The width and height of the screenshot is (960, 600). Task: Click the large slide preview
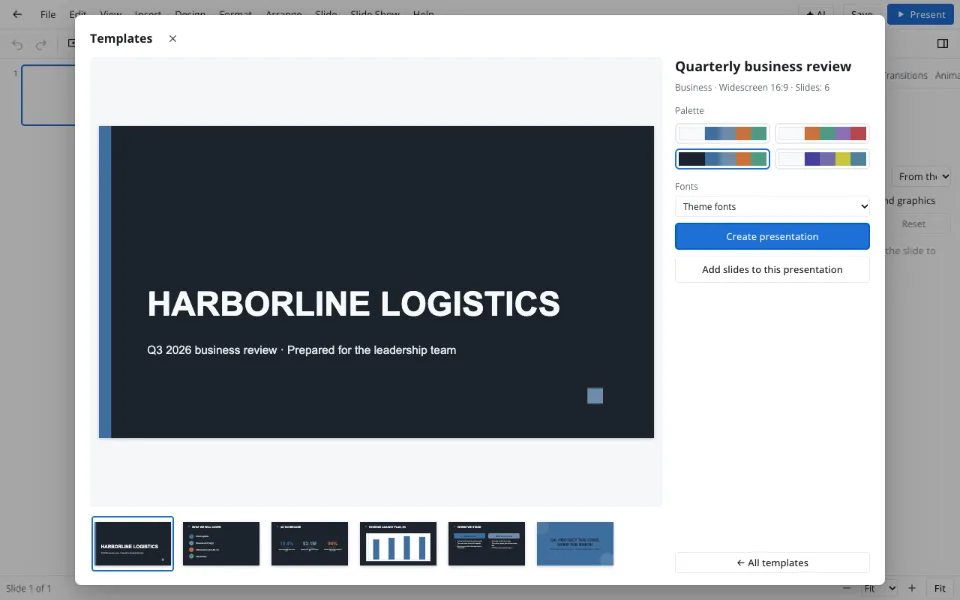377,282
